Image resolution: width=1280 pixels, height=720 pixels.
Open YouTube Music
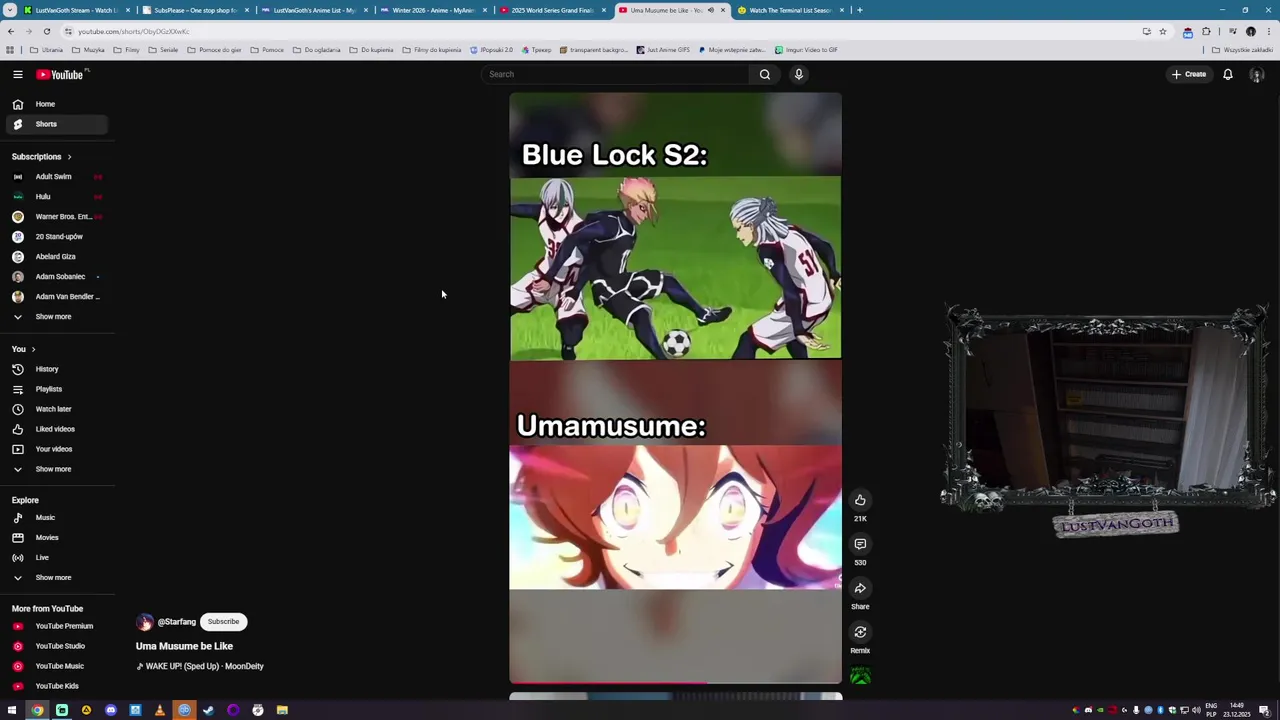click(55, 666)
